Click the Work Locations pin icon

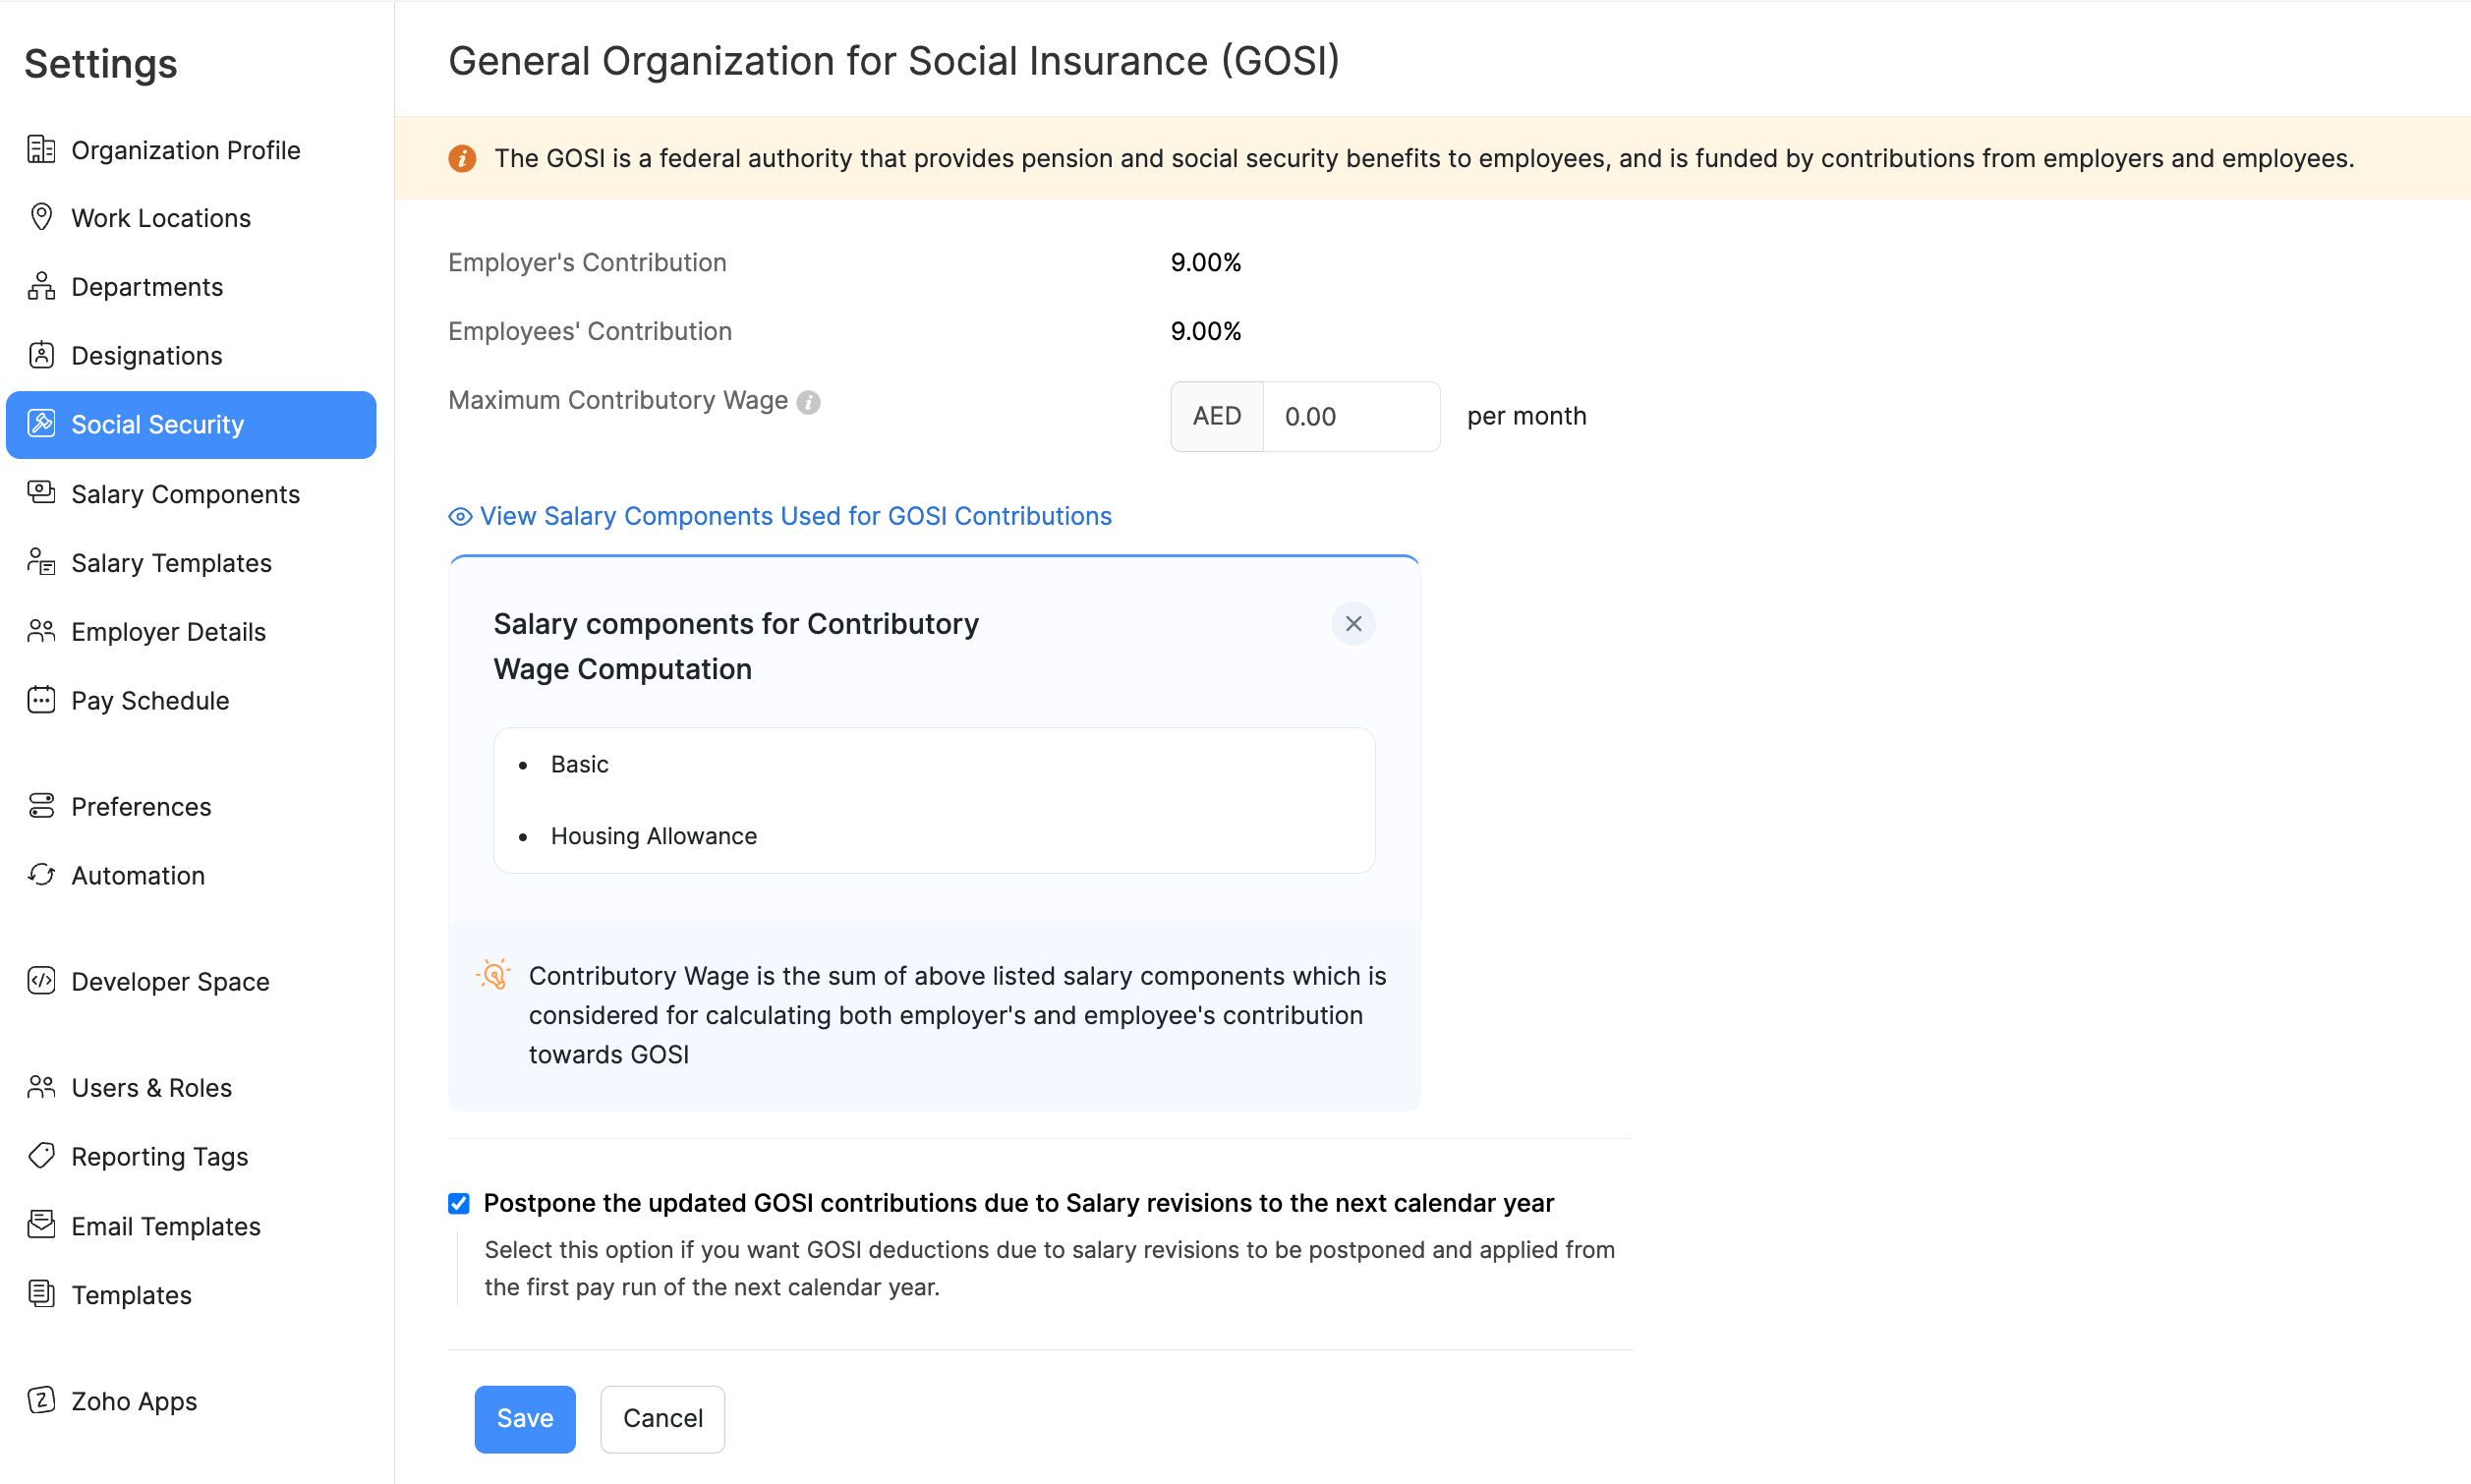(41, 217)
